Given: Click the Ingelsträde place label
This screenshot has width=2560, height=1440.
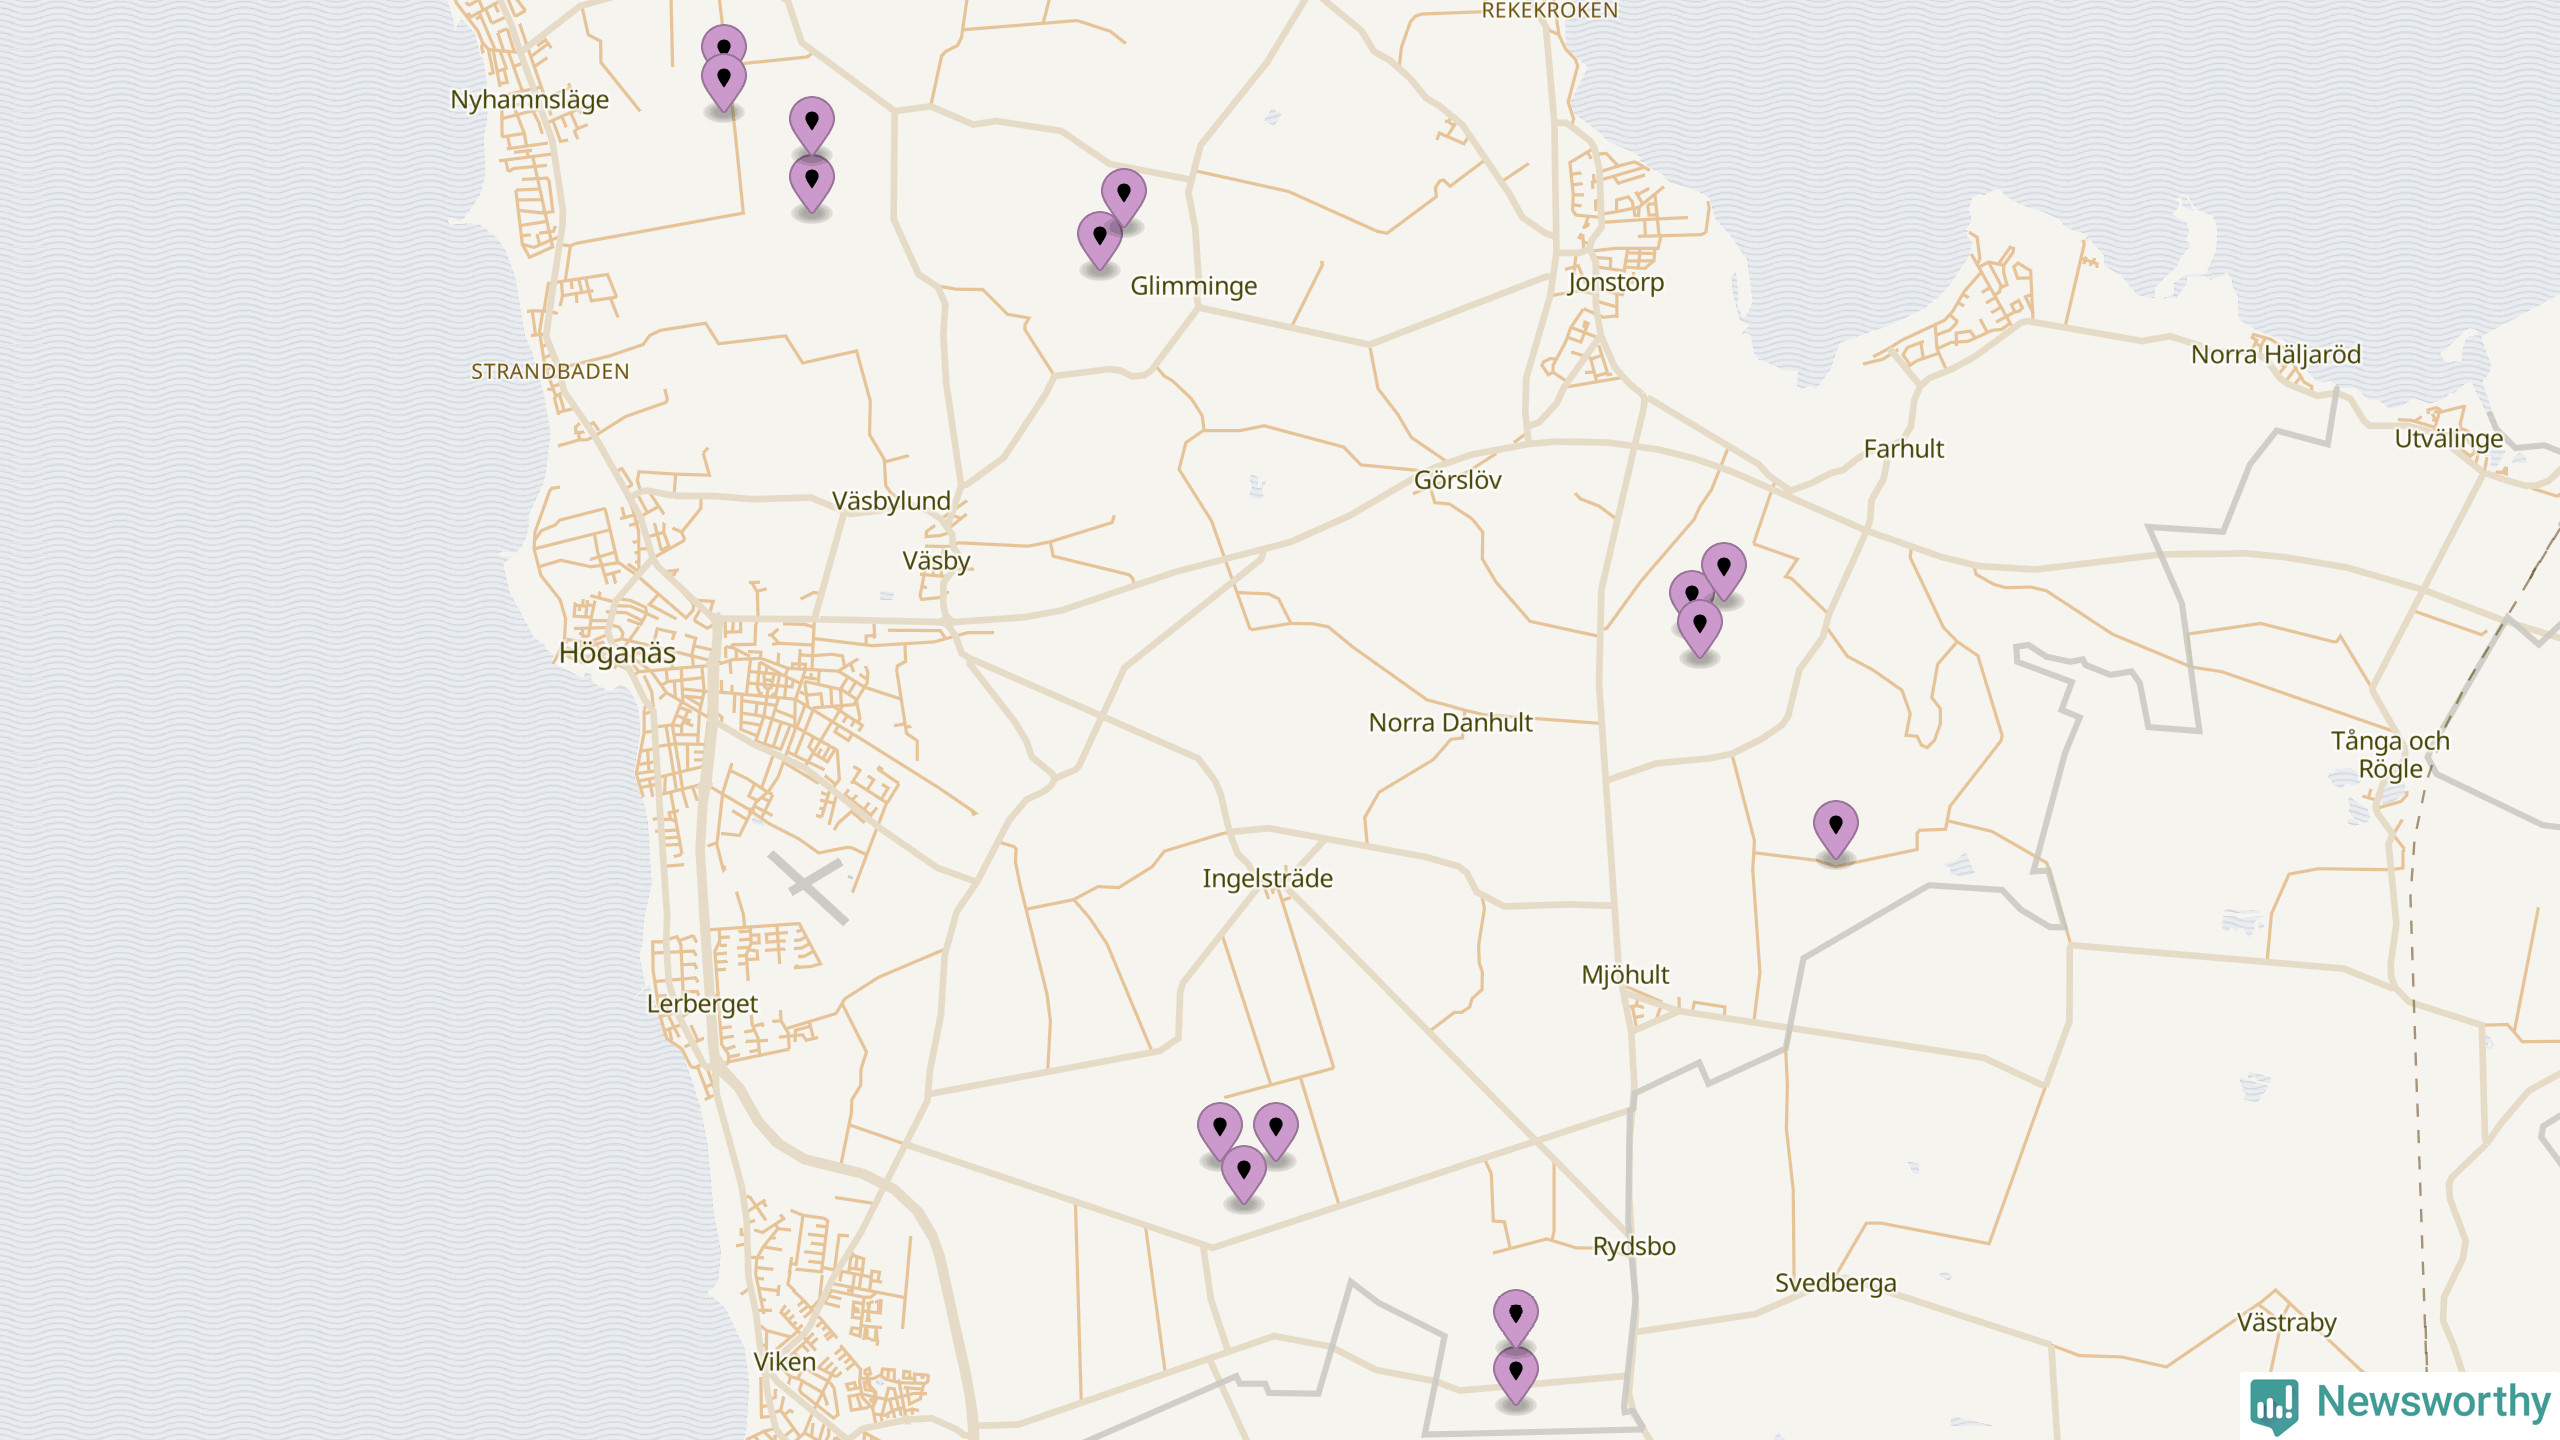Looking at the screenshot, I should (x=1267, y=879).
